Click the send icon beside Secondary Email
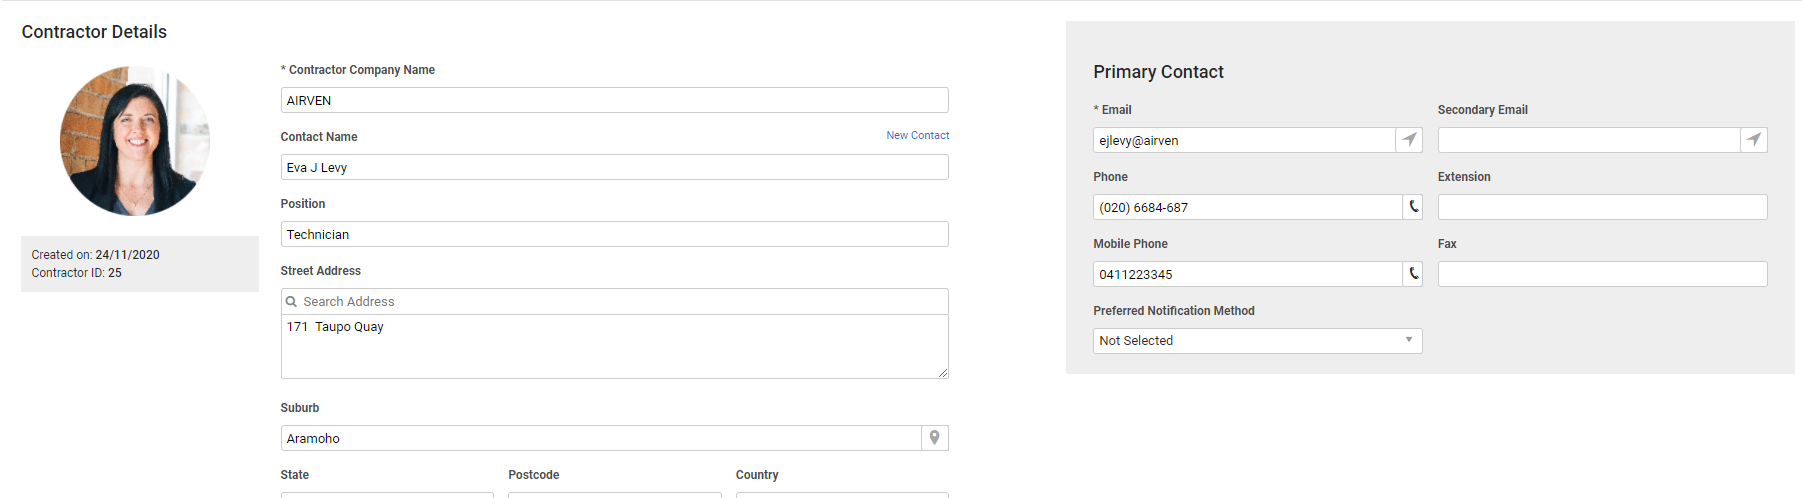1802x498 pixels. (1754, 140)
